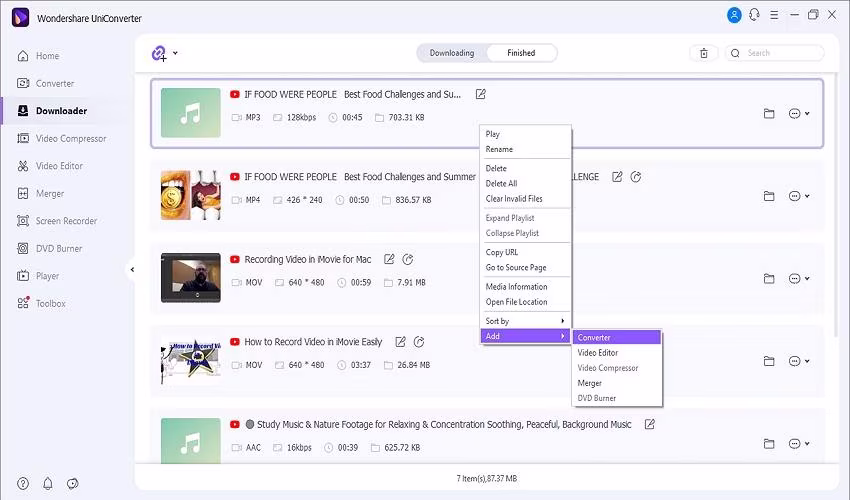
Task: Click rename icon for Study Music item
Action: tap(649, 424)
